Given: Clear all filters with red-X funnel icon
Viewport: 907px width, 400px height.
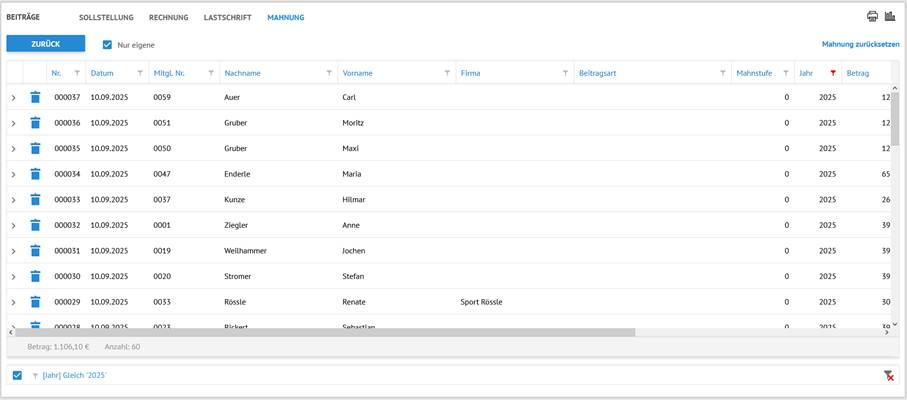Looking at the screenshot, I should (x=888, y=375).
